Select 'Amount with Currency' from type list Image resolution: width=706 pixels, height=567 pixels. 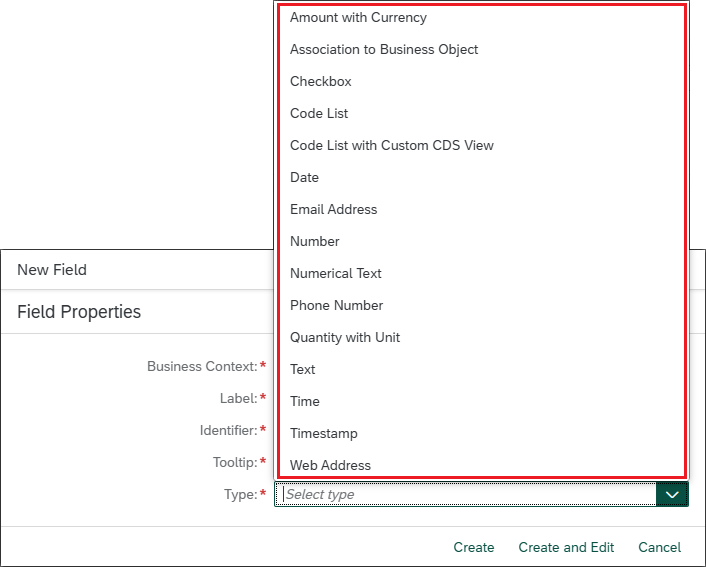[x=358, y=17]
